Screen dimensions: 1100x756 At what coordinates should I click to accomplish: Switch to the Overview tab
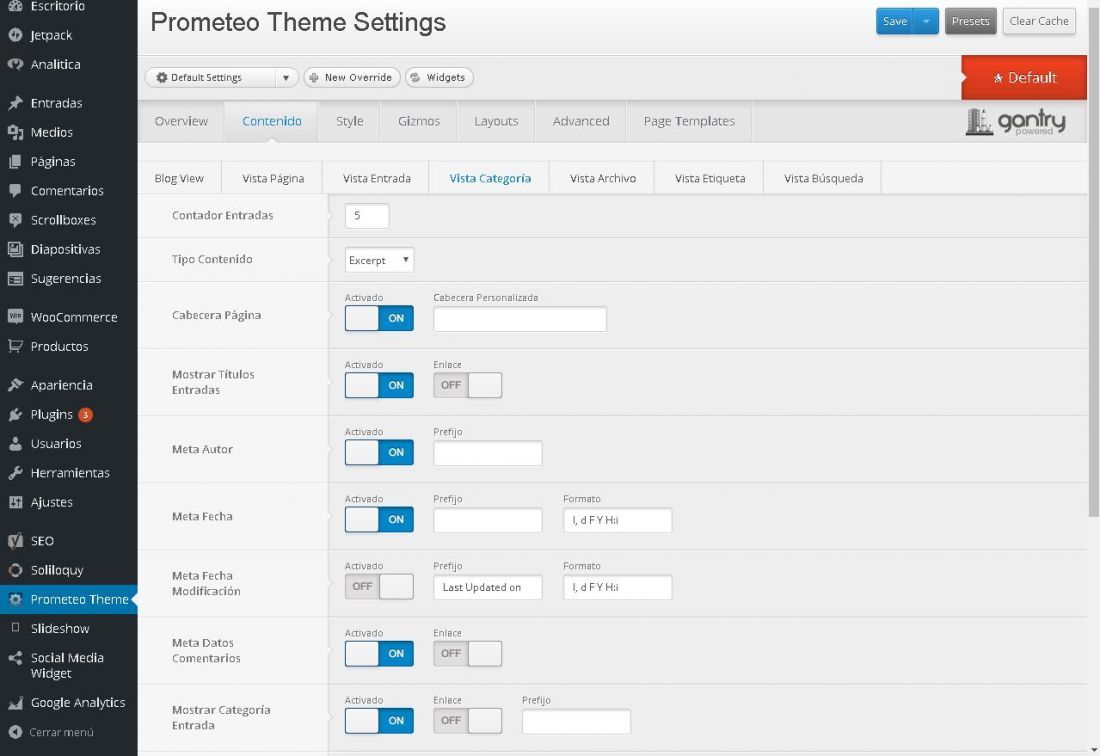(x=181, y=121)
